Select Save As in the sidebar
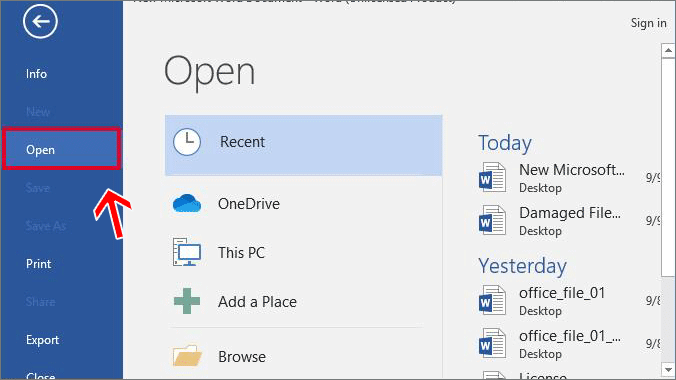The height and width of the screenshot is (380, 676). click(46, 226)
